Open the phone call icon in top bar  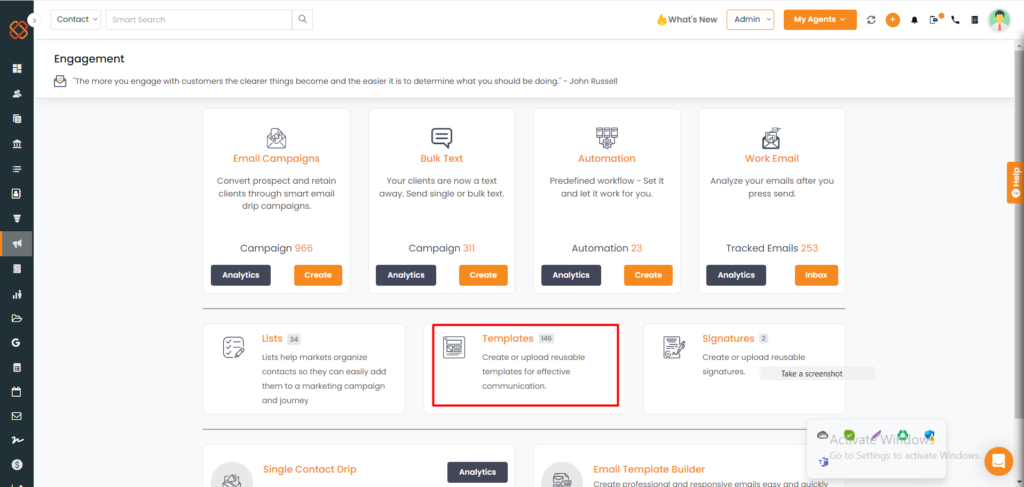click(955, 20)
